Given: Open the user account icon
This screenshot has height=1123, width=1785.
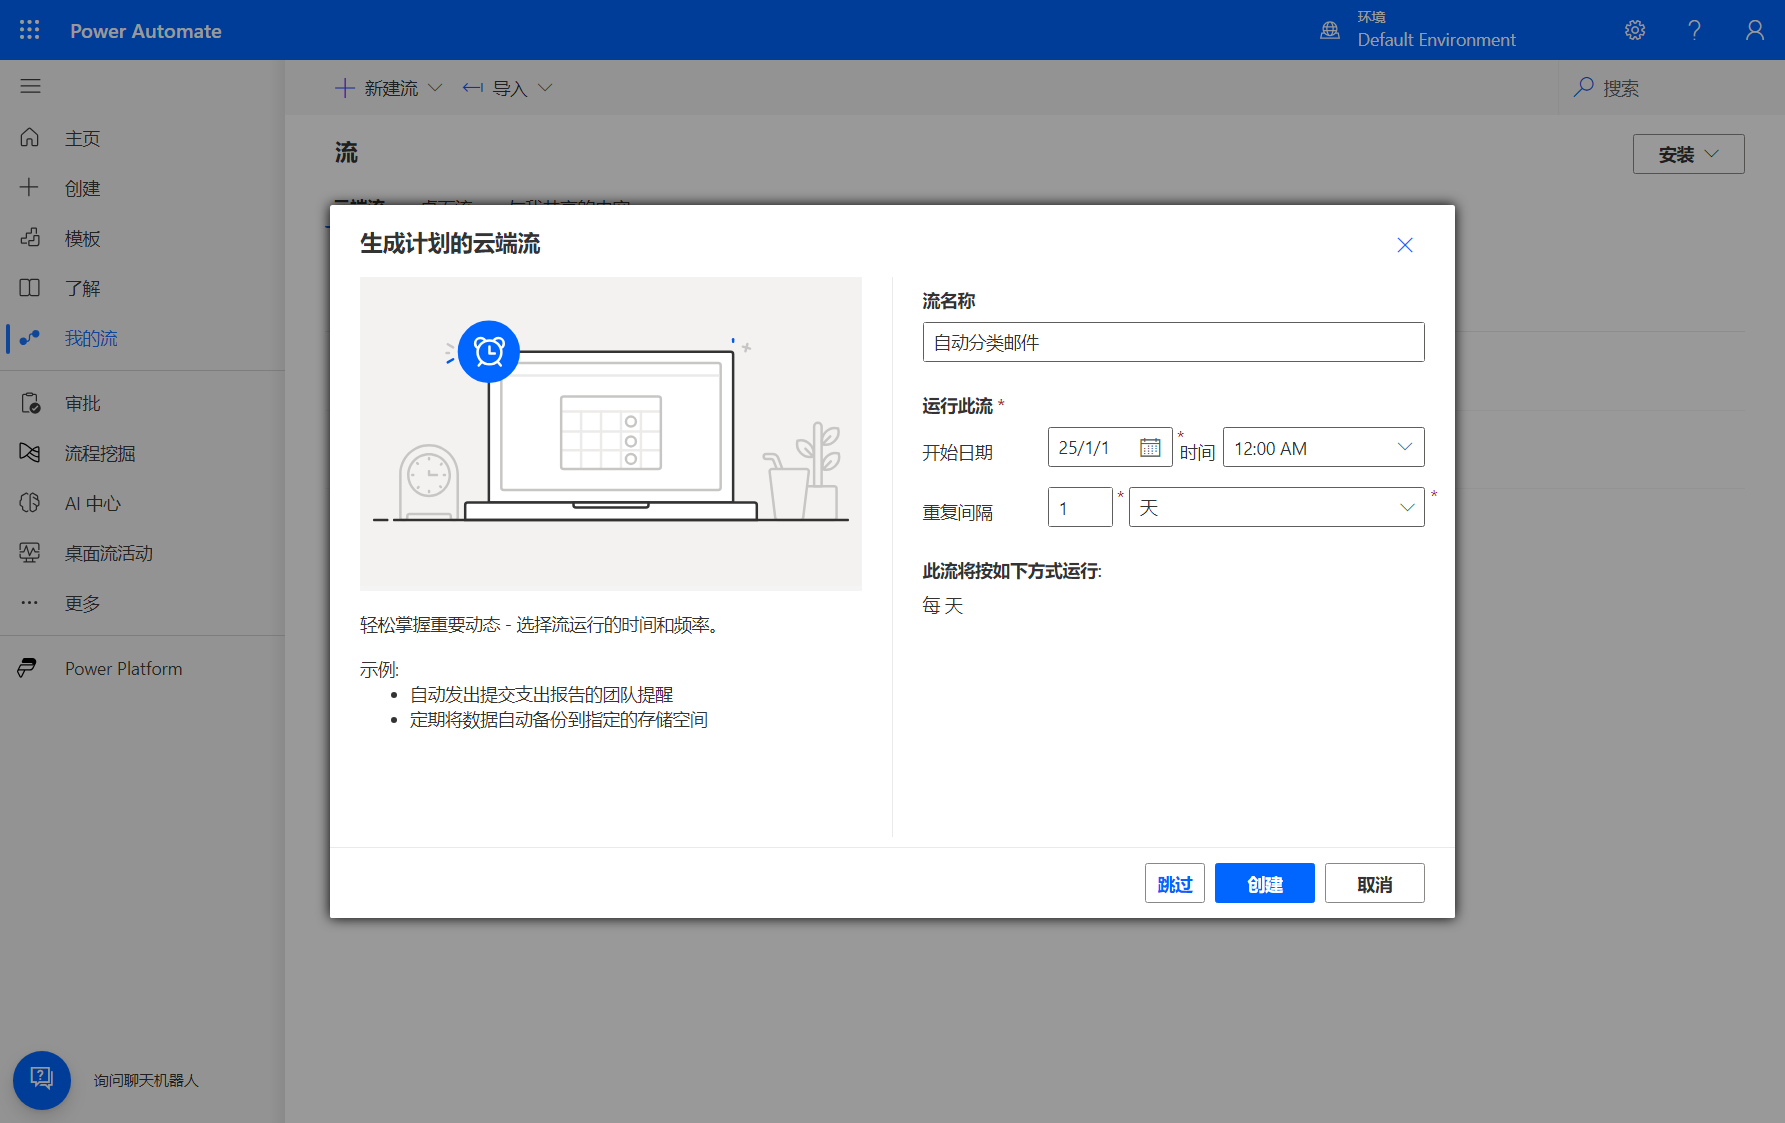Looking at the screenshot, I should point(1754,30).
